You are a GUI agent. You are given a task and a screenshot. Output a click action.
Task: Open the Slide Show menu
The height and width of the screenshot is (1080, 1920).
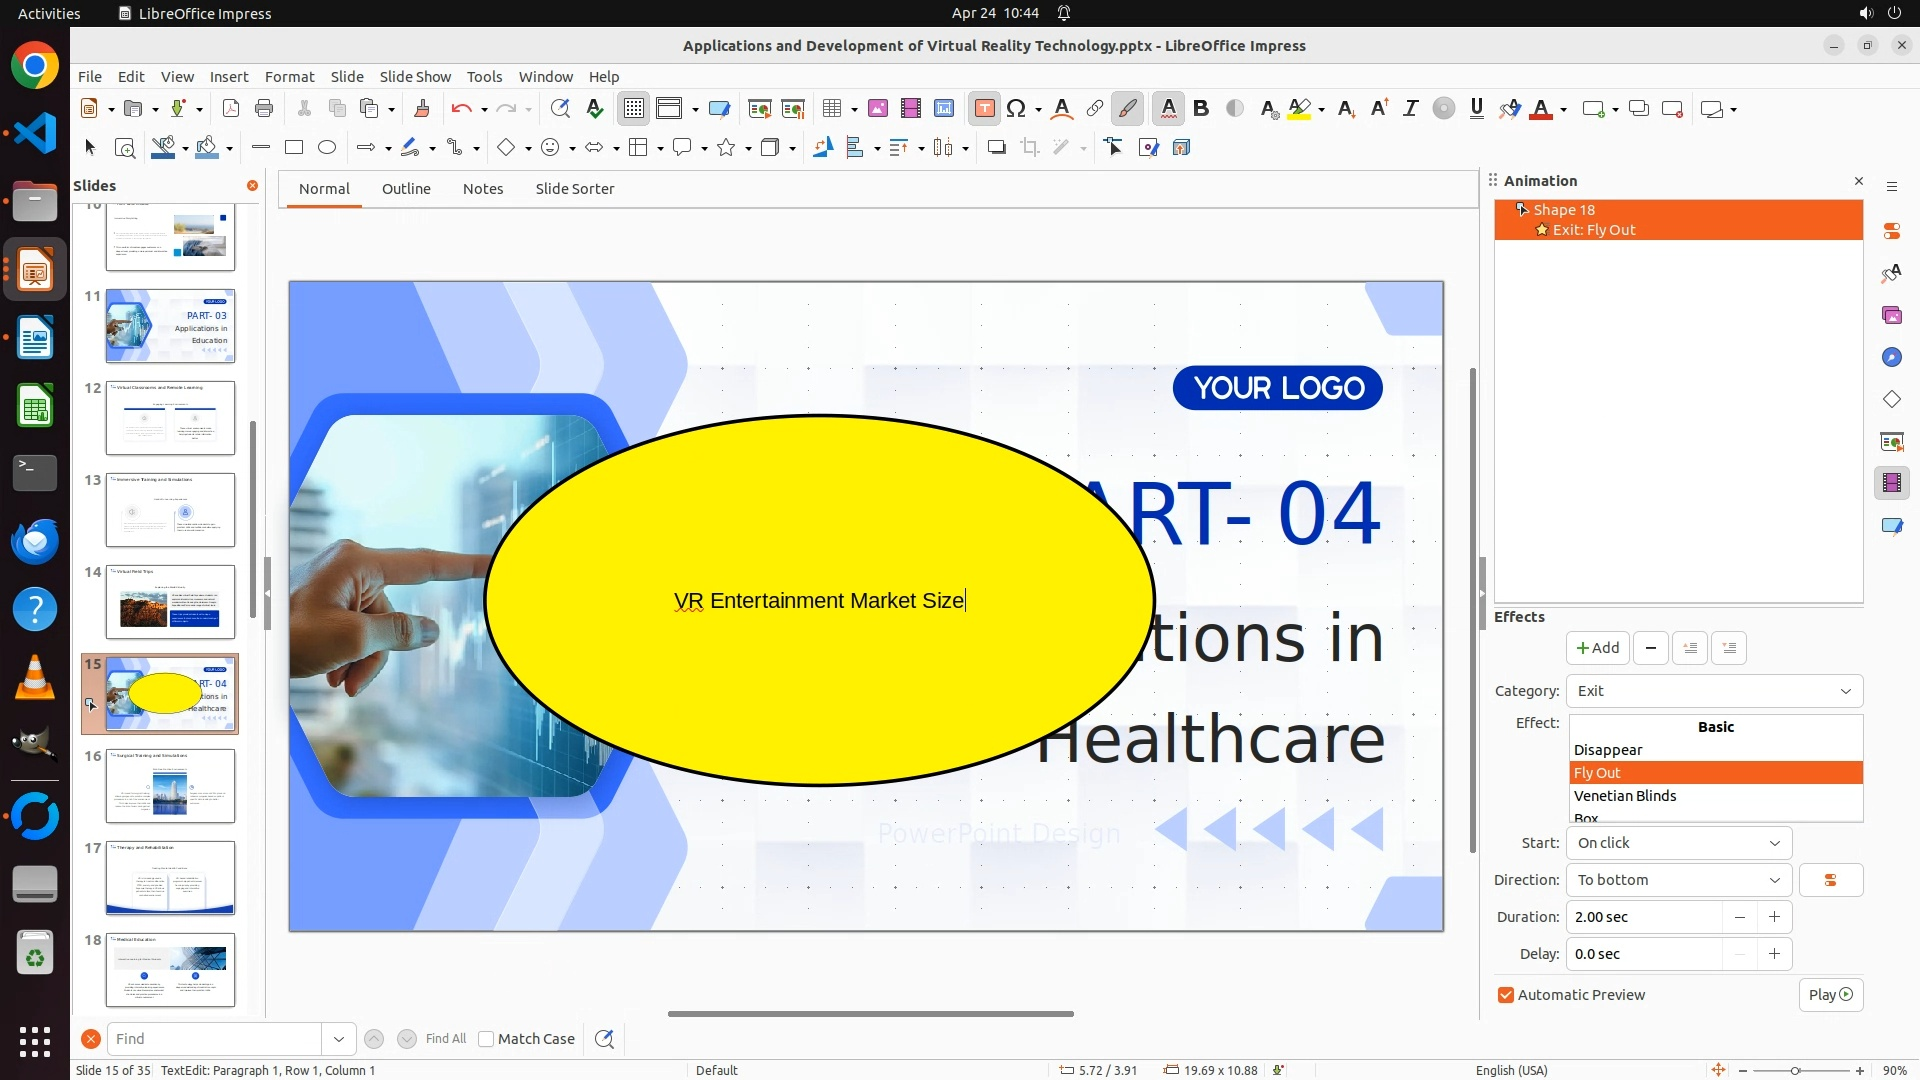(415, 77)
